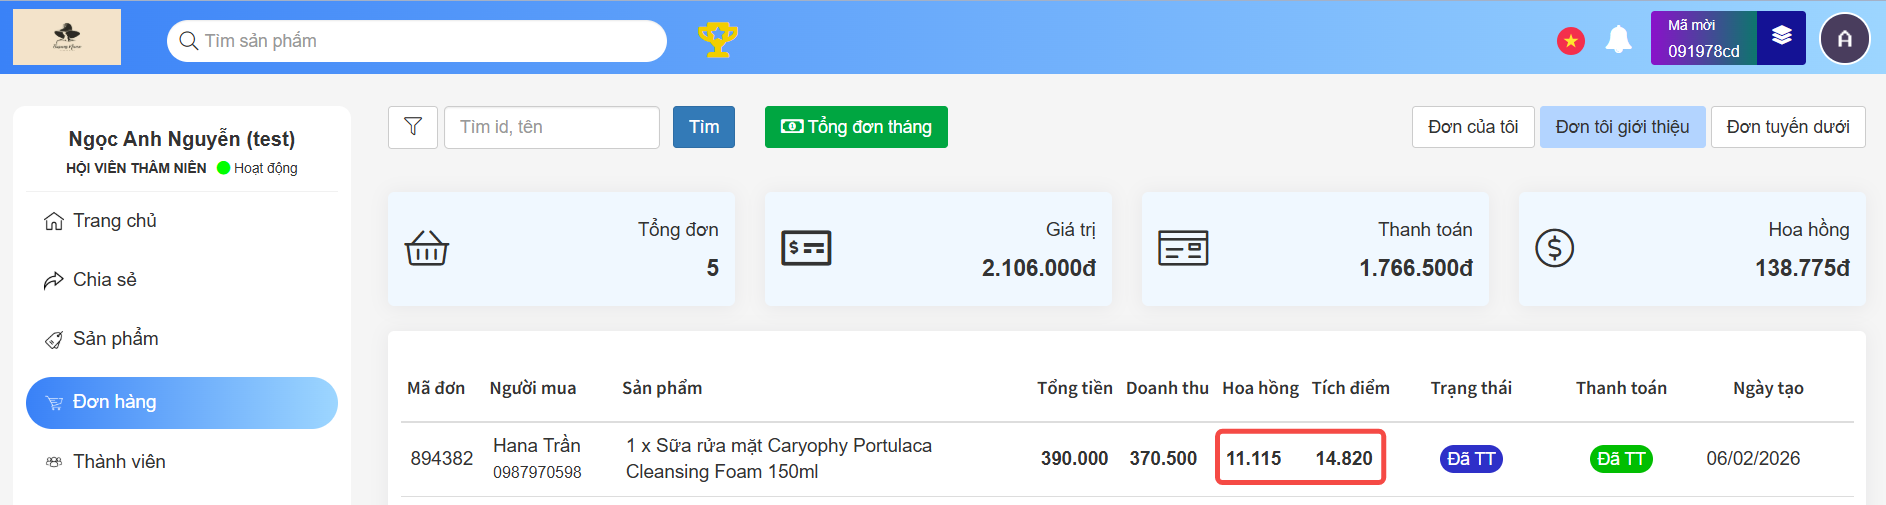This screenshot has width=1886, height=505.
Task: Open notifications bell
Action: tap(1618, 40)
